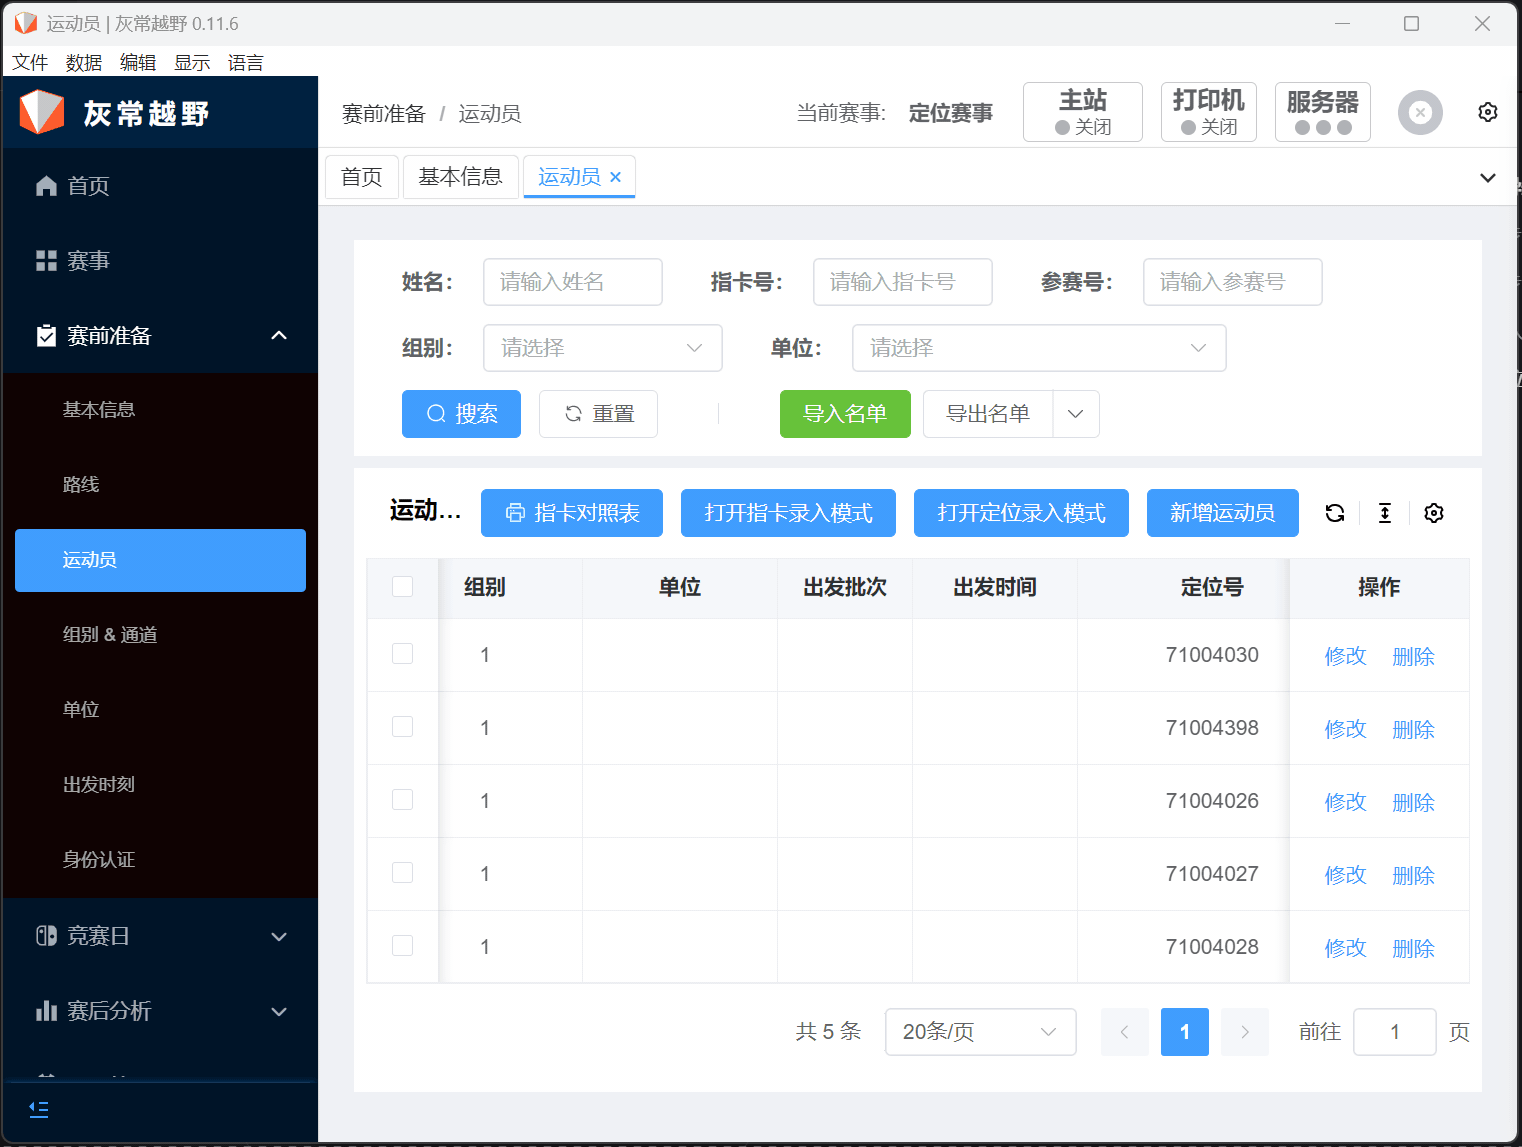Click the 首页 home icon in sidebar
The width and height of the screenshot is (1522, 1147).
(x=46, y=186)
